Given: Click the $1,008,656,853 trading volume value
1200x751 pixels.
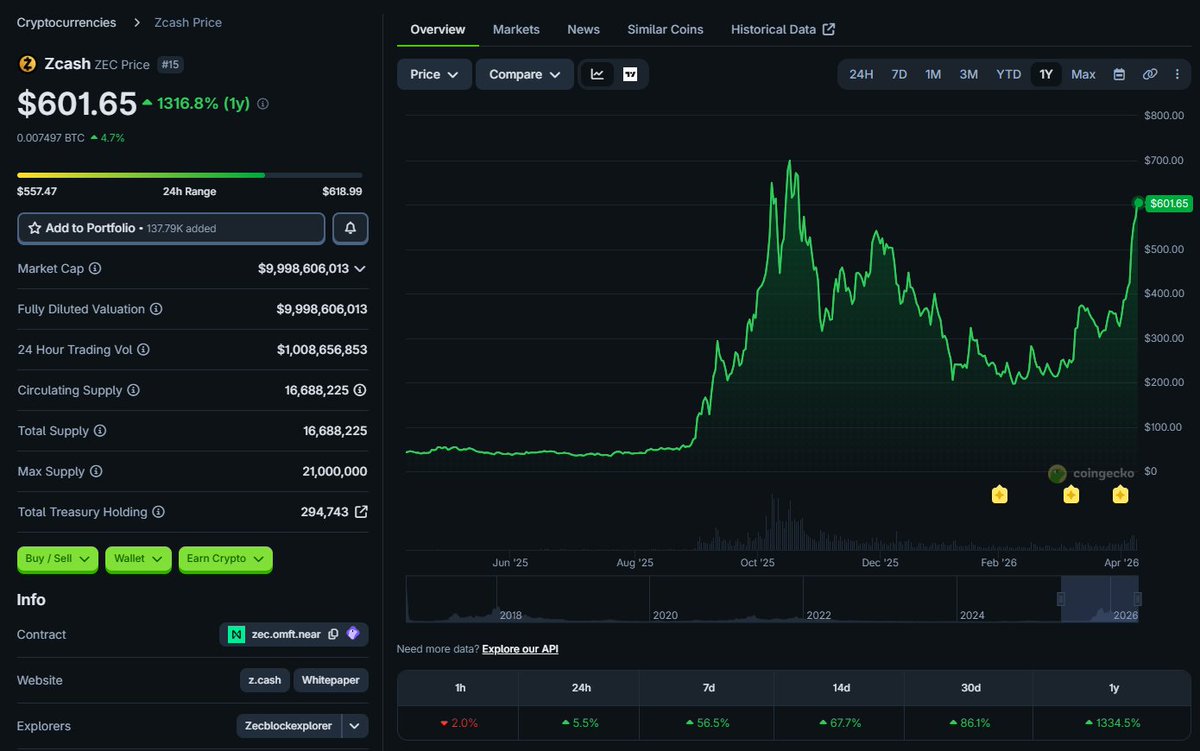Looking at the screenshot, I should [x=322, y=350].
